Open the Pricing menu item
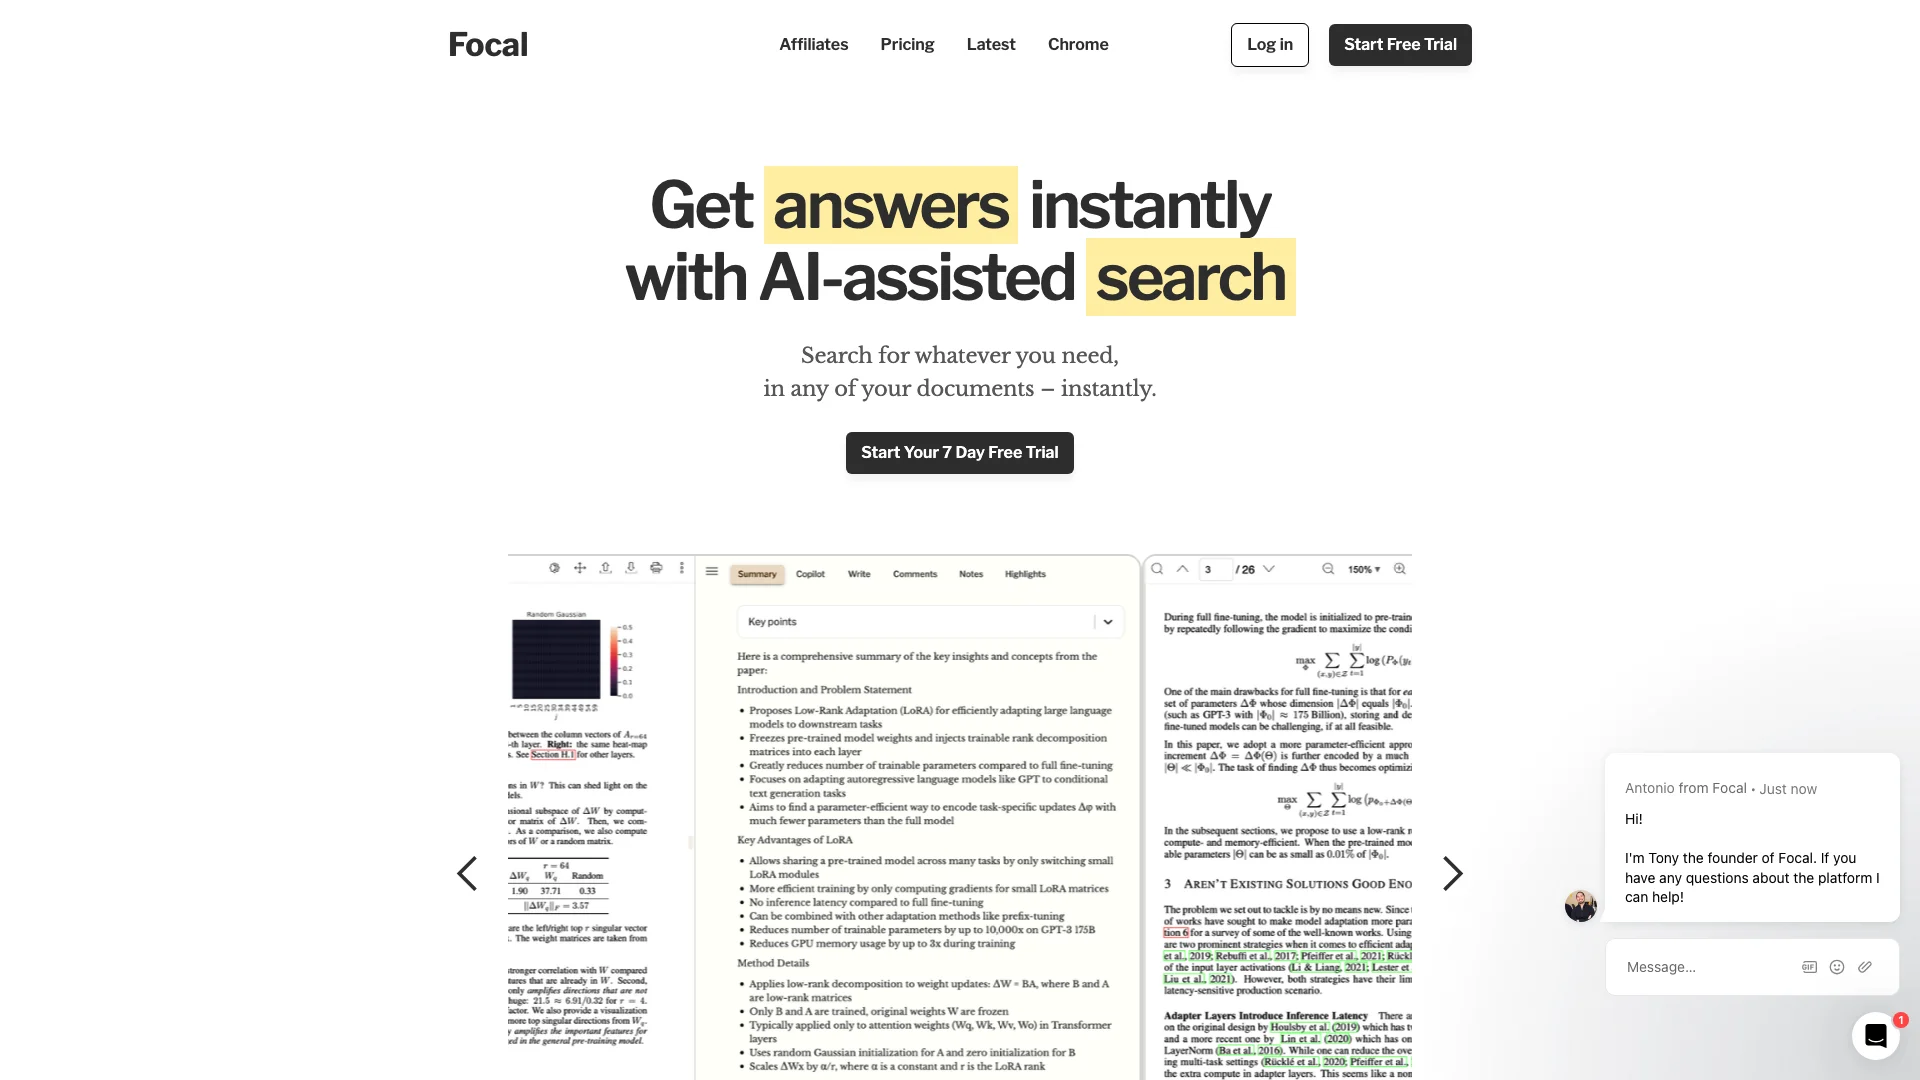The image size is (1920, 1080). 907,44
